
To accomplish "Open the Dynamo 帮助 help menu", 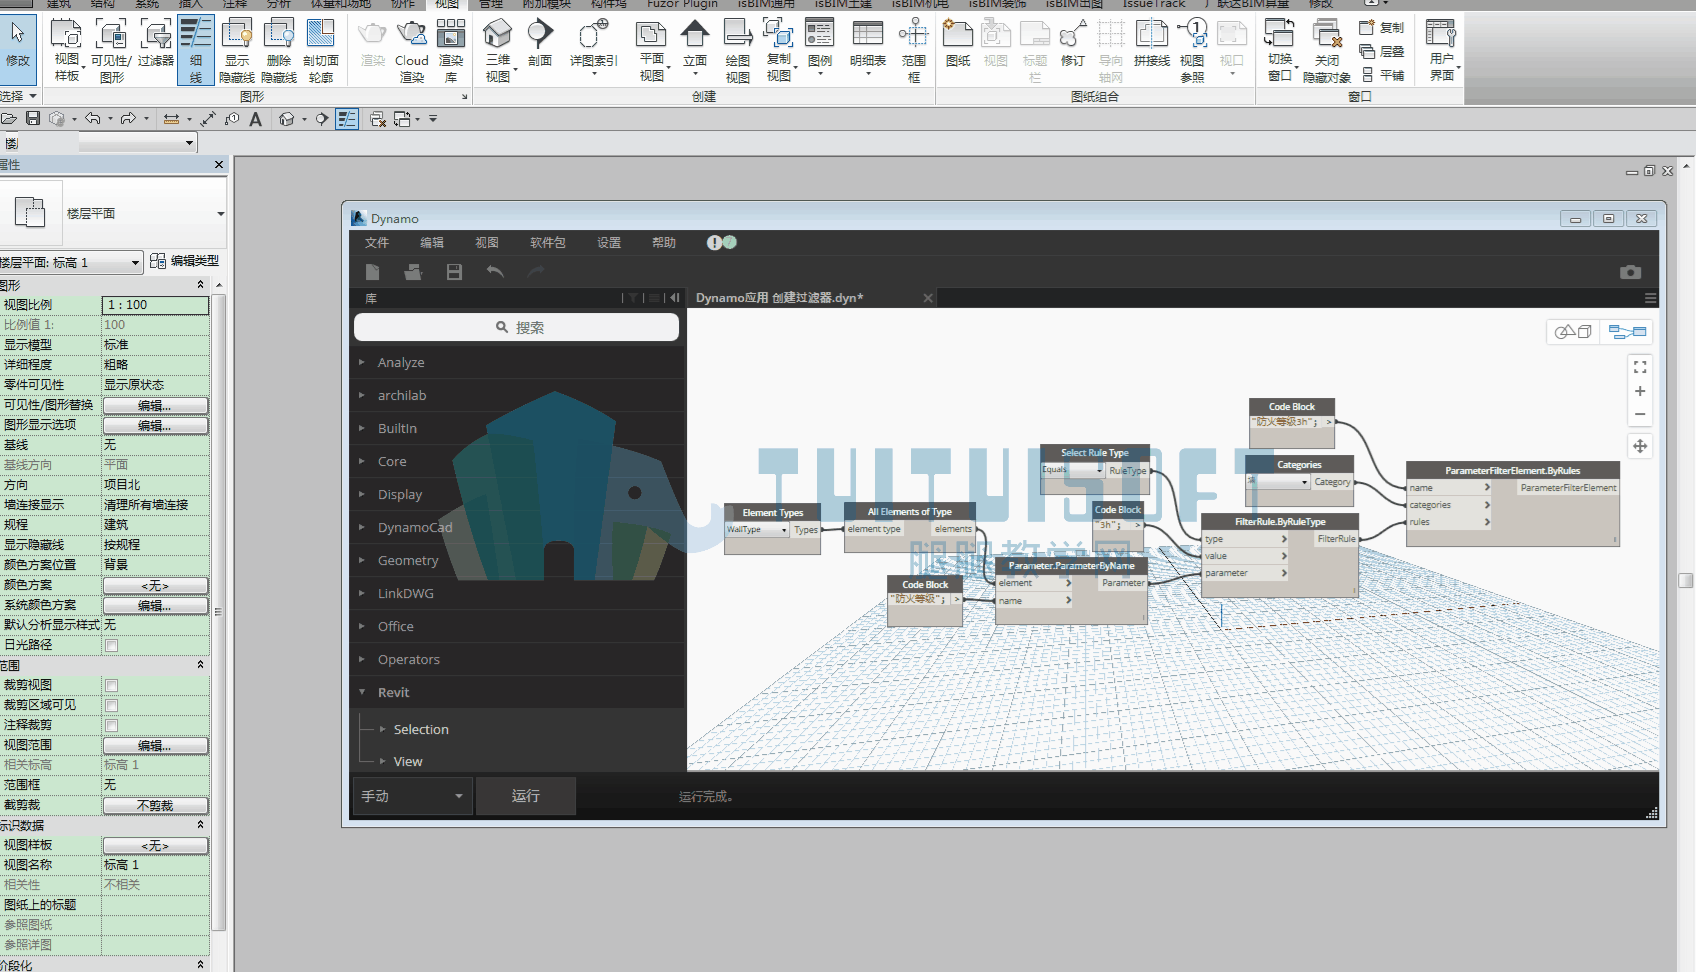I will [664, 243].
